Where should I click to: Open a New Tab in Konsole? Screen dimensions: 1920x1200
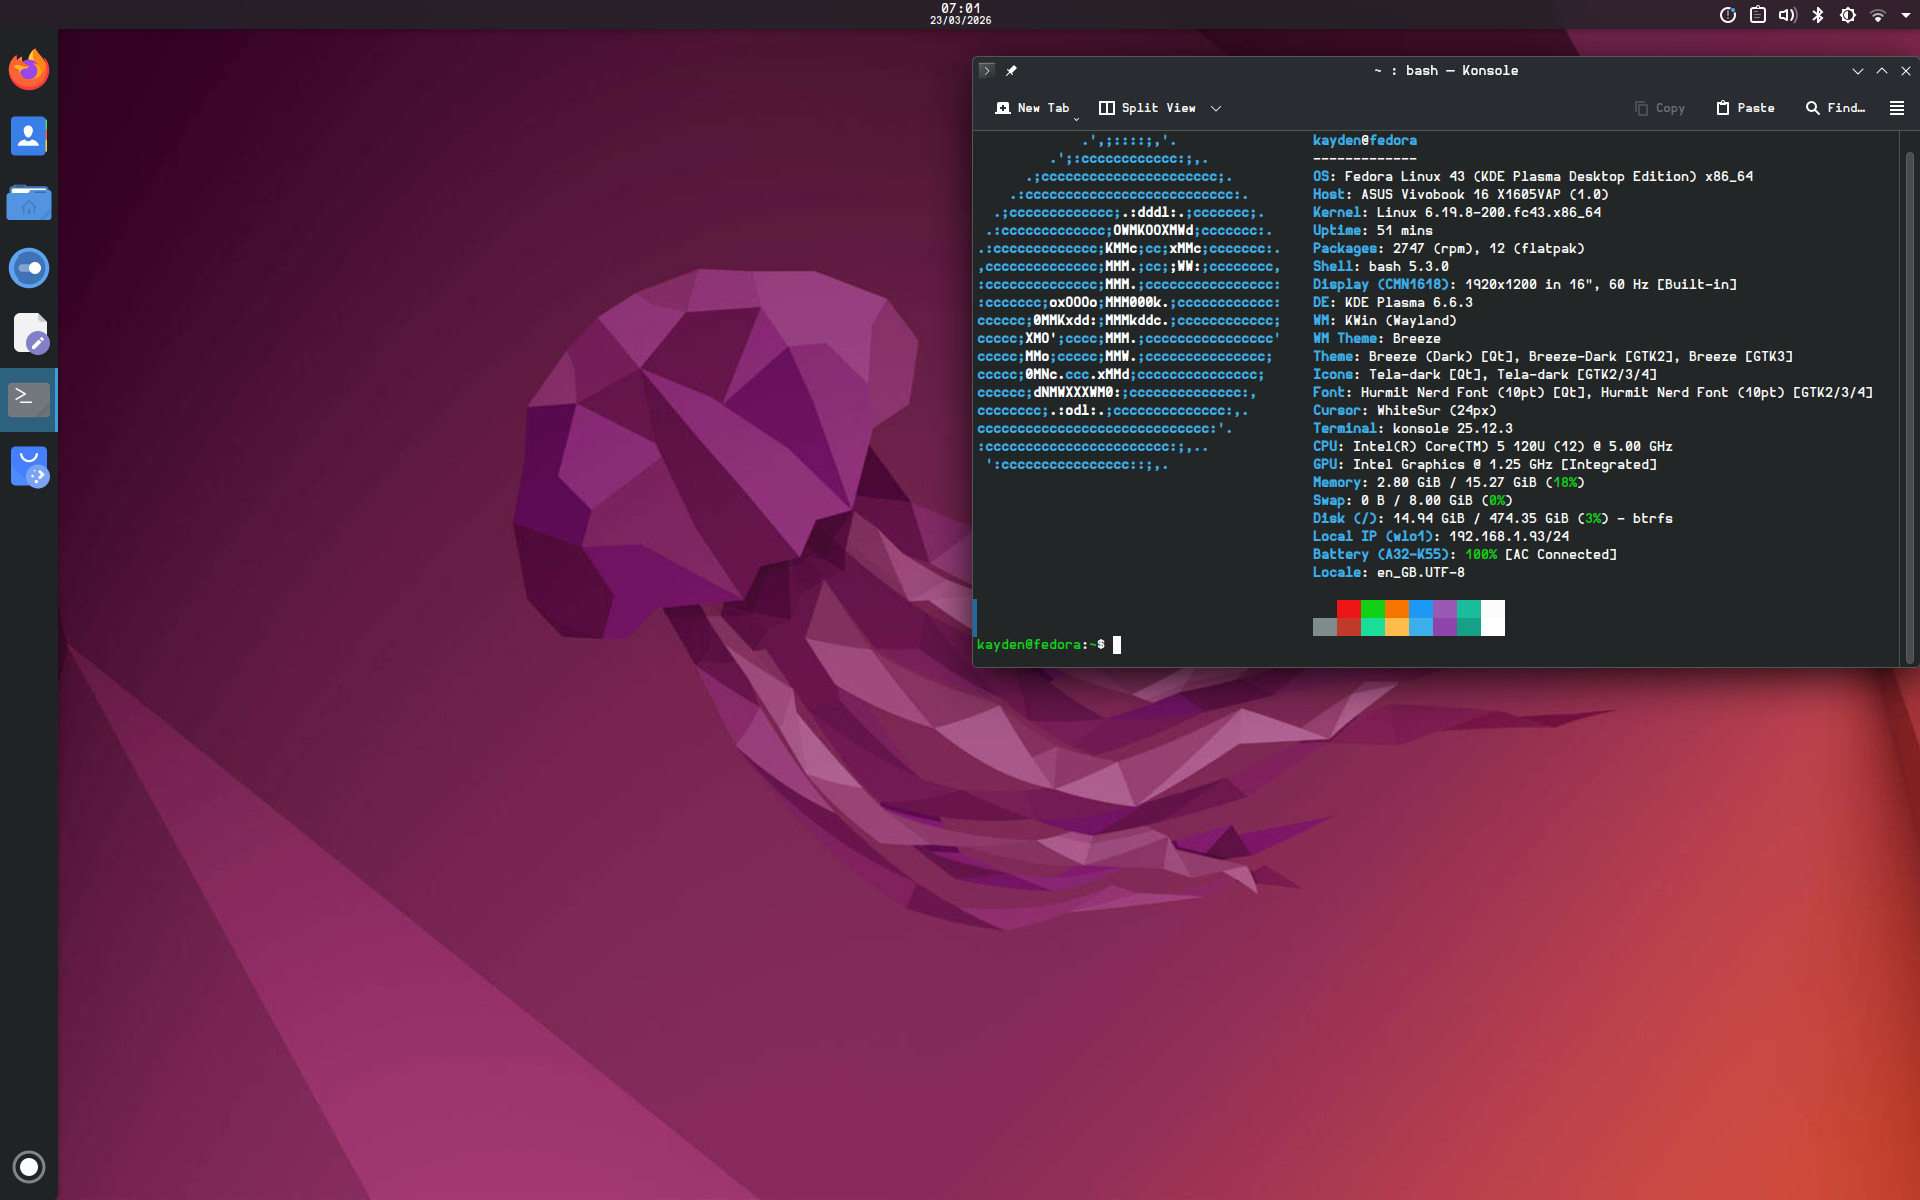(1033, 108)
